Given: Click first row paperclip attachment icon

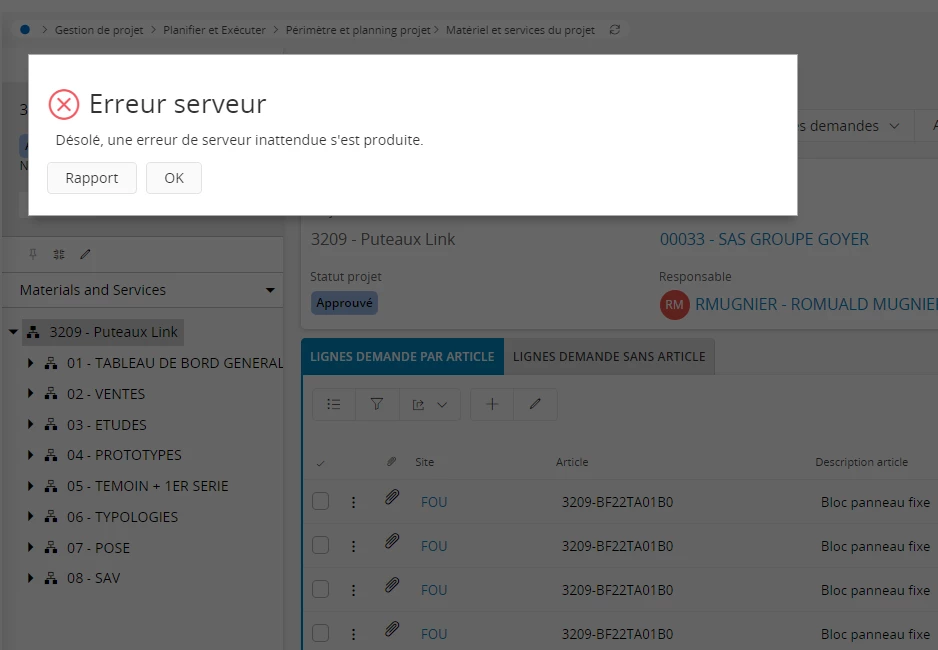Looking at the screenshot, I should 392,497.
